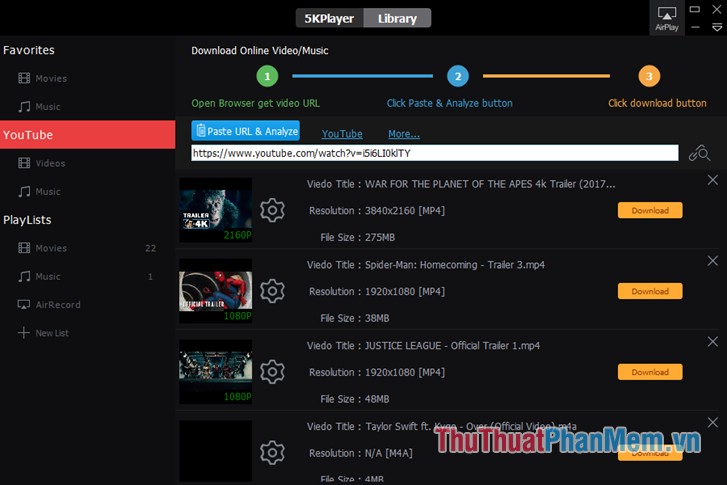Open the AirRecord playlist
This screenshot has height=485, width=727.
coord(49,305)
